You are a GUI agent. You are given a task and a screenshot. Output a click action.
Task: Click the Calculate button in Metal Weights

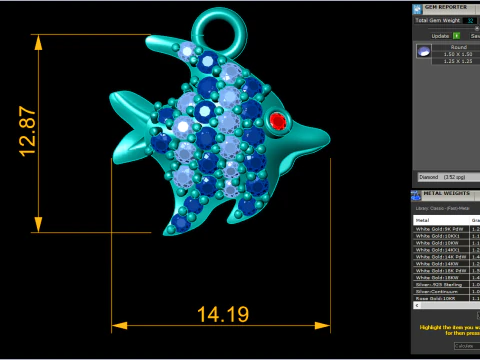[467, 346]
